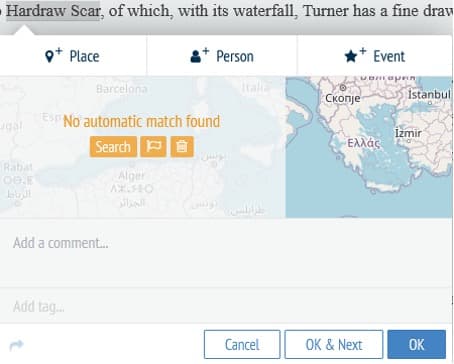Screen dimensions: 454x364
Task: Click the No automatic match found message
Action: click(142, 121)
